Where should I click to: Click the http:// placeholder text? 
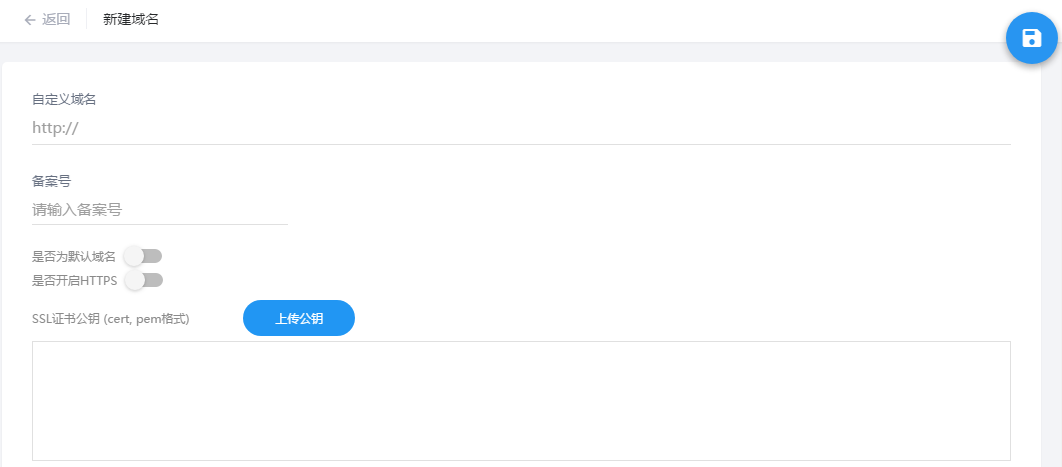[x=56, y=128]
